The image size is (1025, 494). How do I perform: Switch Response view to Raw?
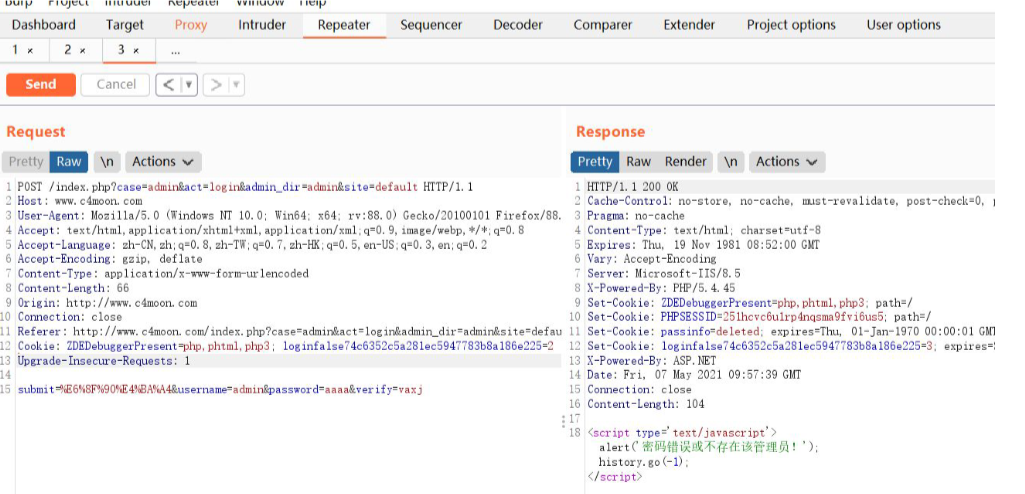638,162
